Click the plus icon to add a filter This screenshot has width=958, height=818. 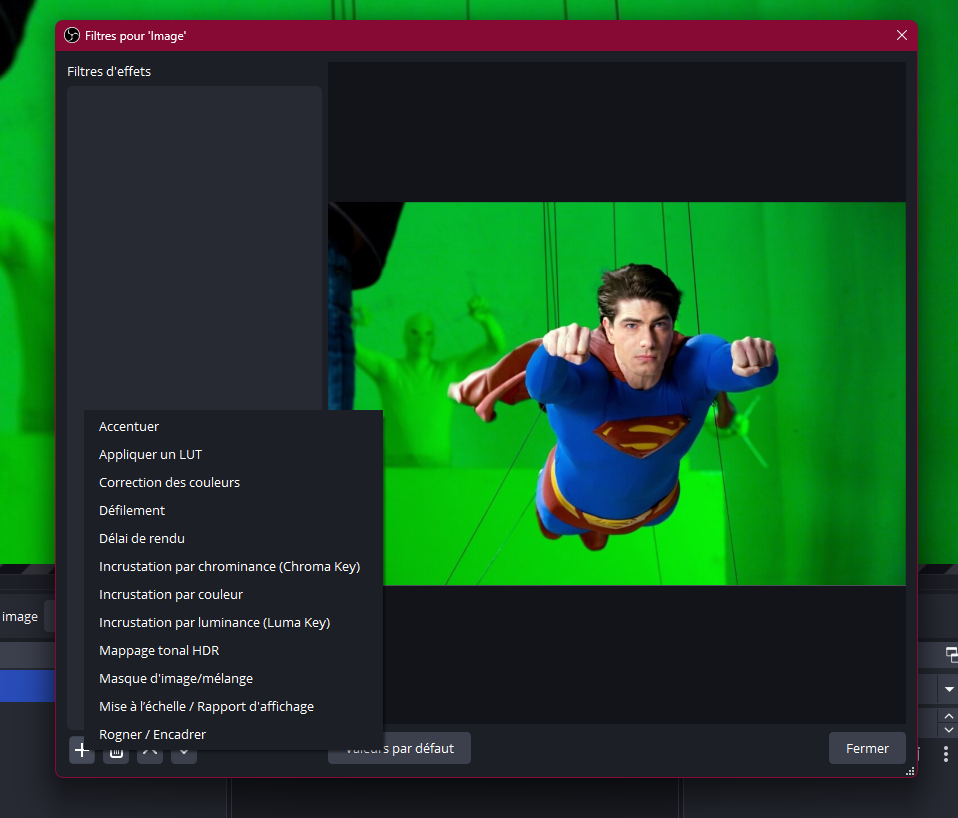click(x=82, y=750)
